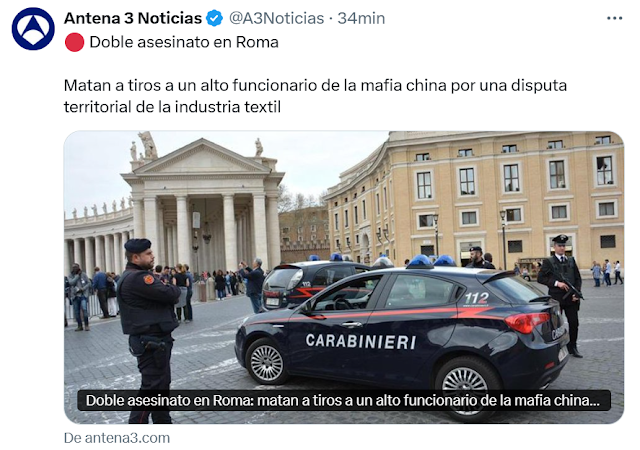This screenshot has height=450, width=640.
Task: Click the red circle emoji
Action: [74, 42]
